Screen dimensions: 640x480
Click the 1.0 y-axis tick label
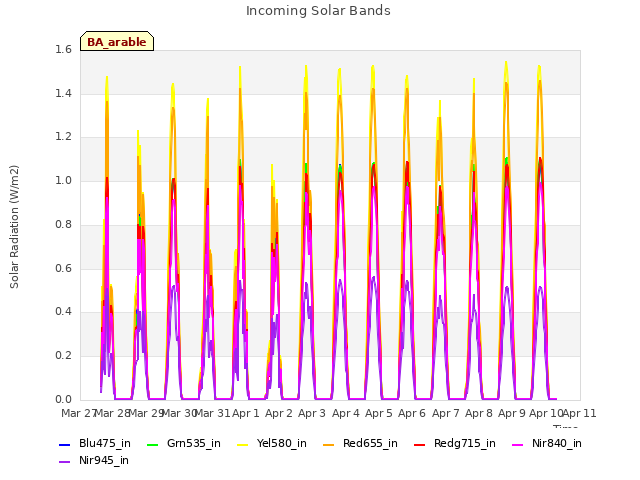click(63, 180)
